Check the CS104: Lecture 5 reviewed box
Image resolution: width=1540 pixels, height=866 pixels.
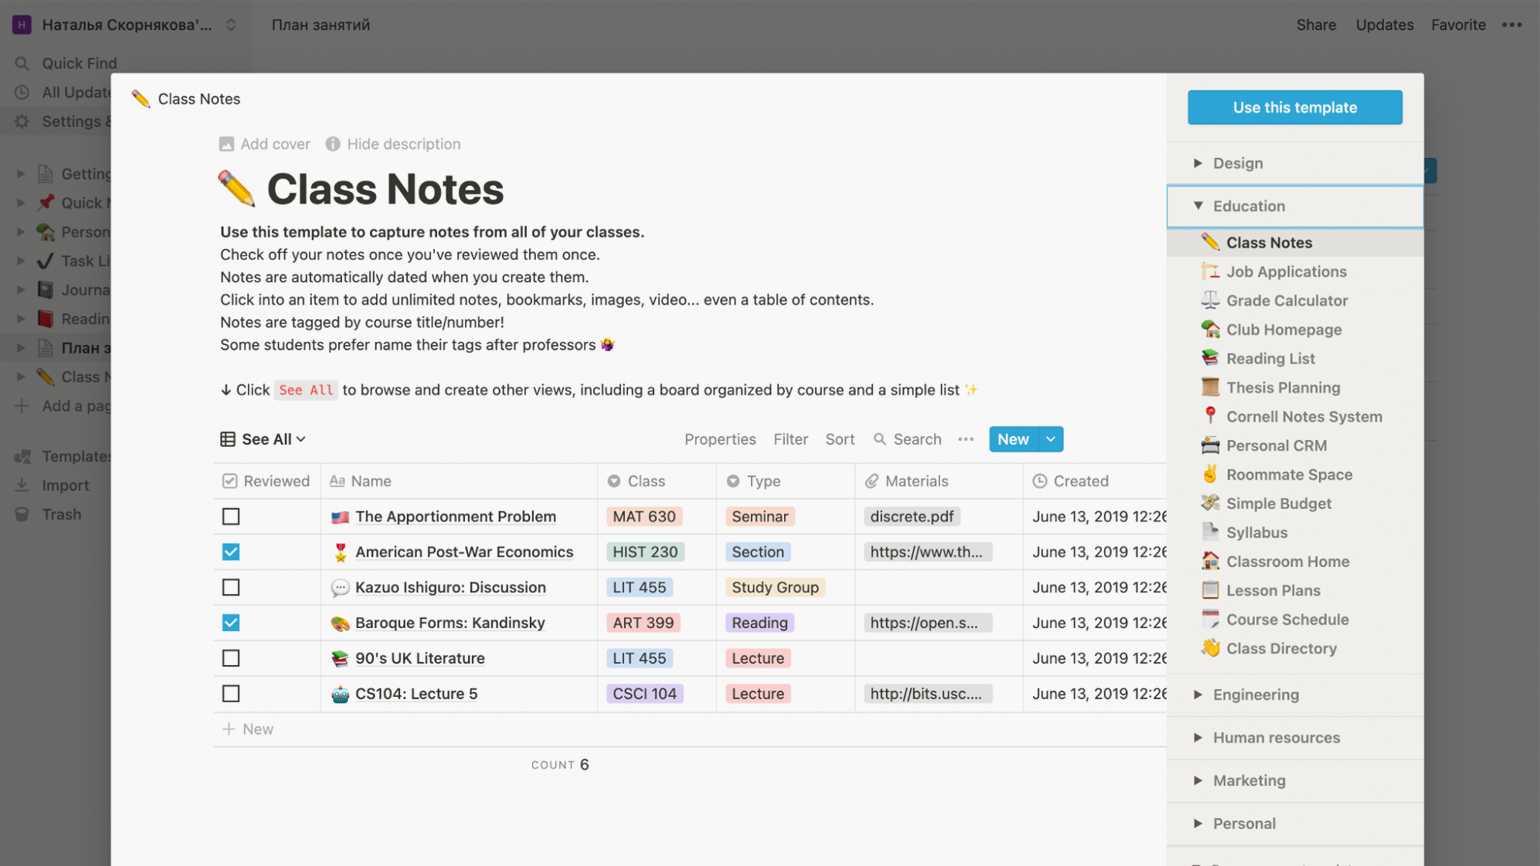tap(231, 694)
